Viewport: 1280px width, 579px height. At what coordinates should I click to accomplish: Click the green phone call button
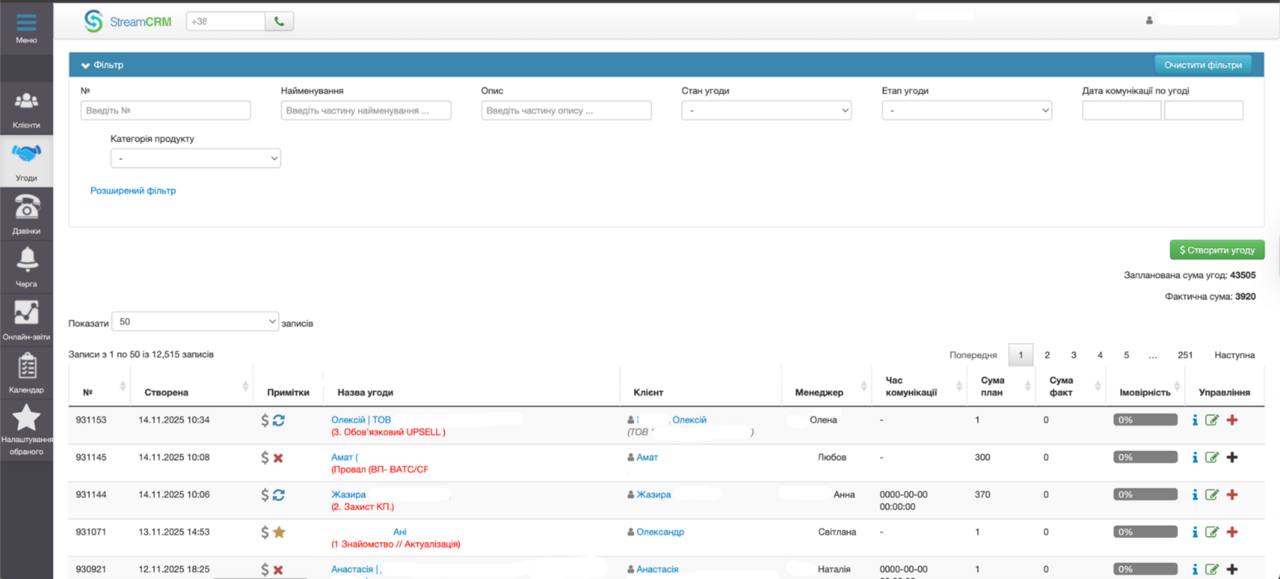click(279, 21)
